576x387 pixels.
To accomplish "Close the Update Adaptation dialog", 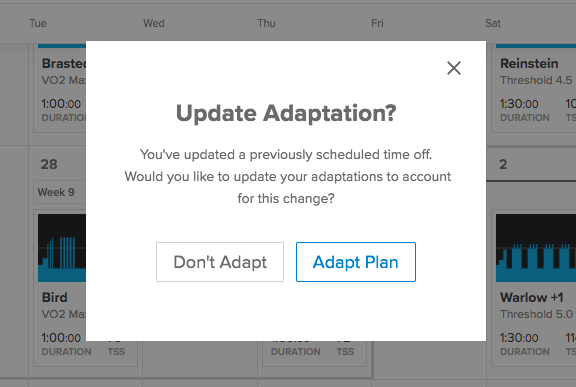I will [454, 68].
